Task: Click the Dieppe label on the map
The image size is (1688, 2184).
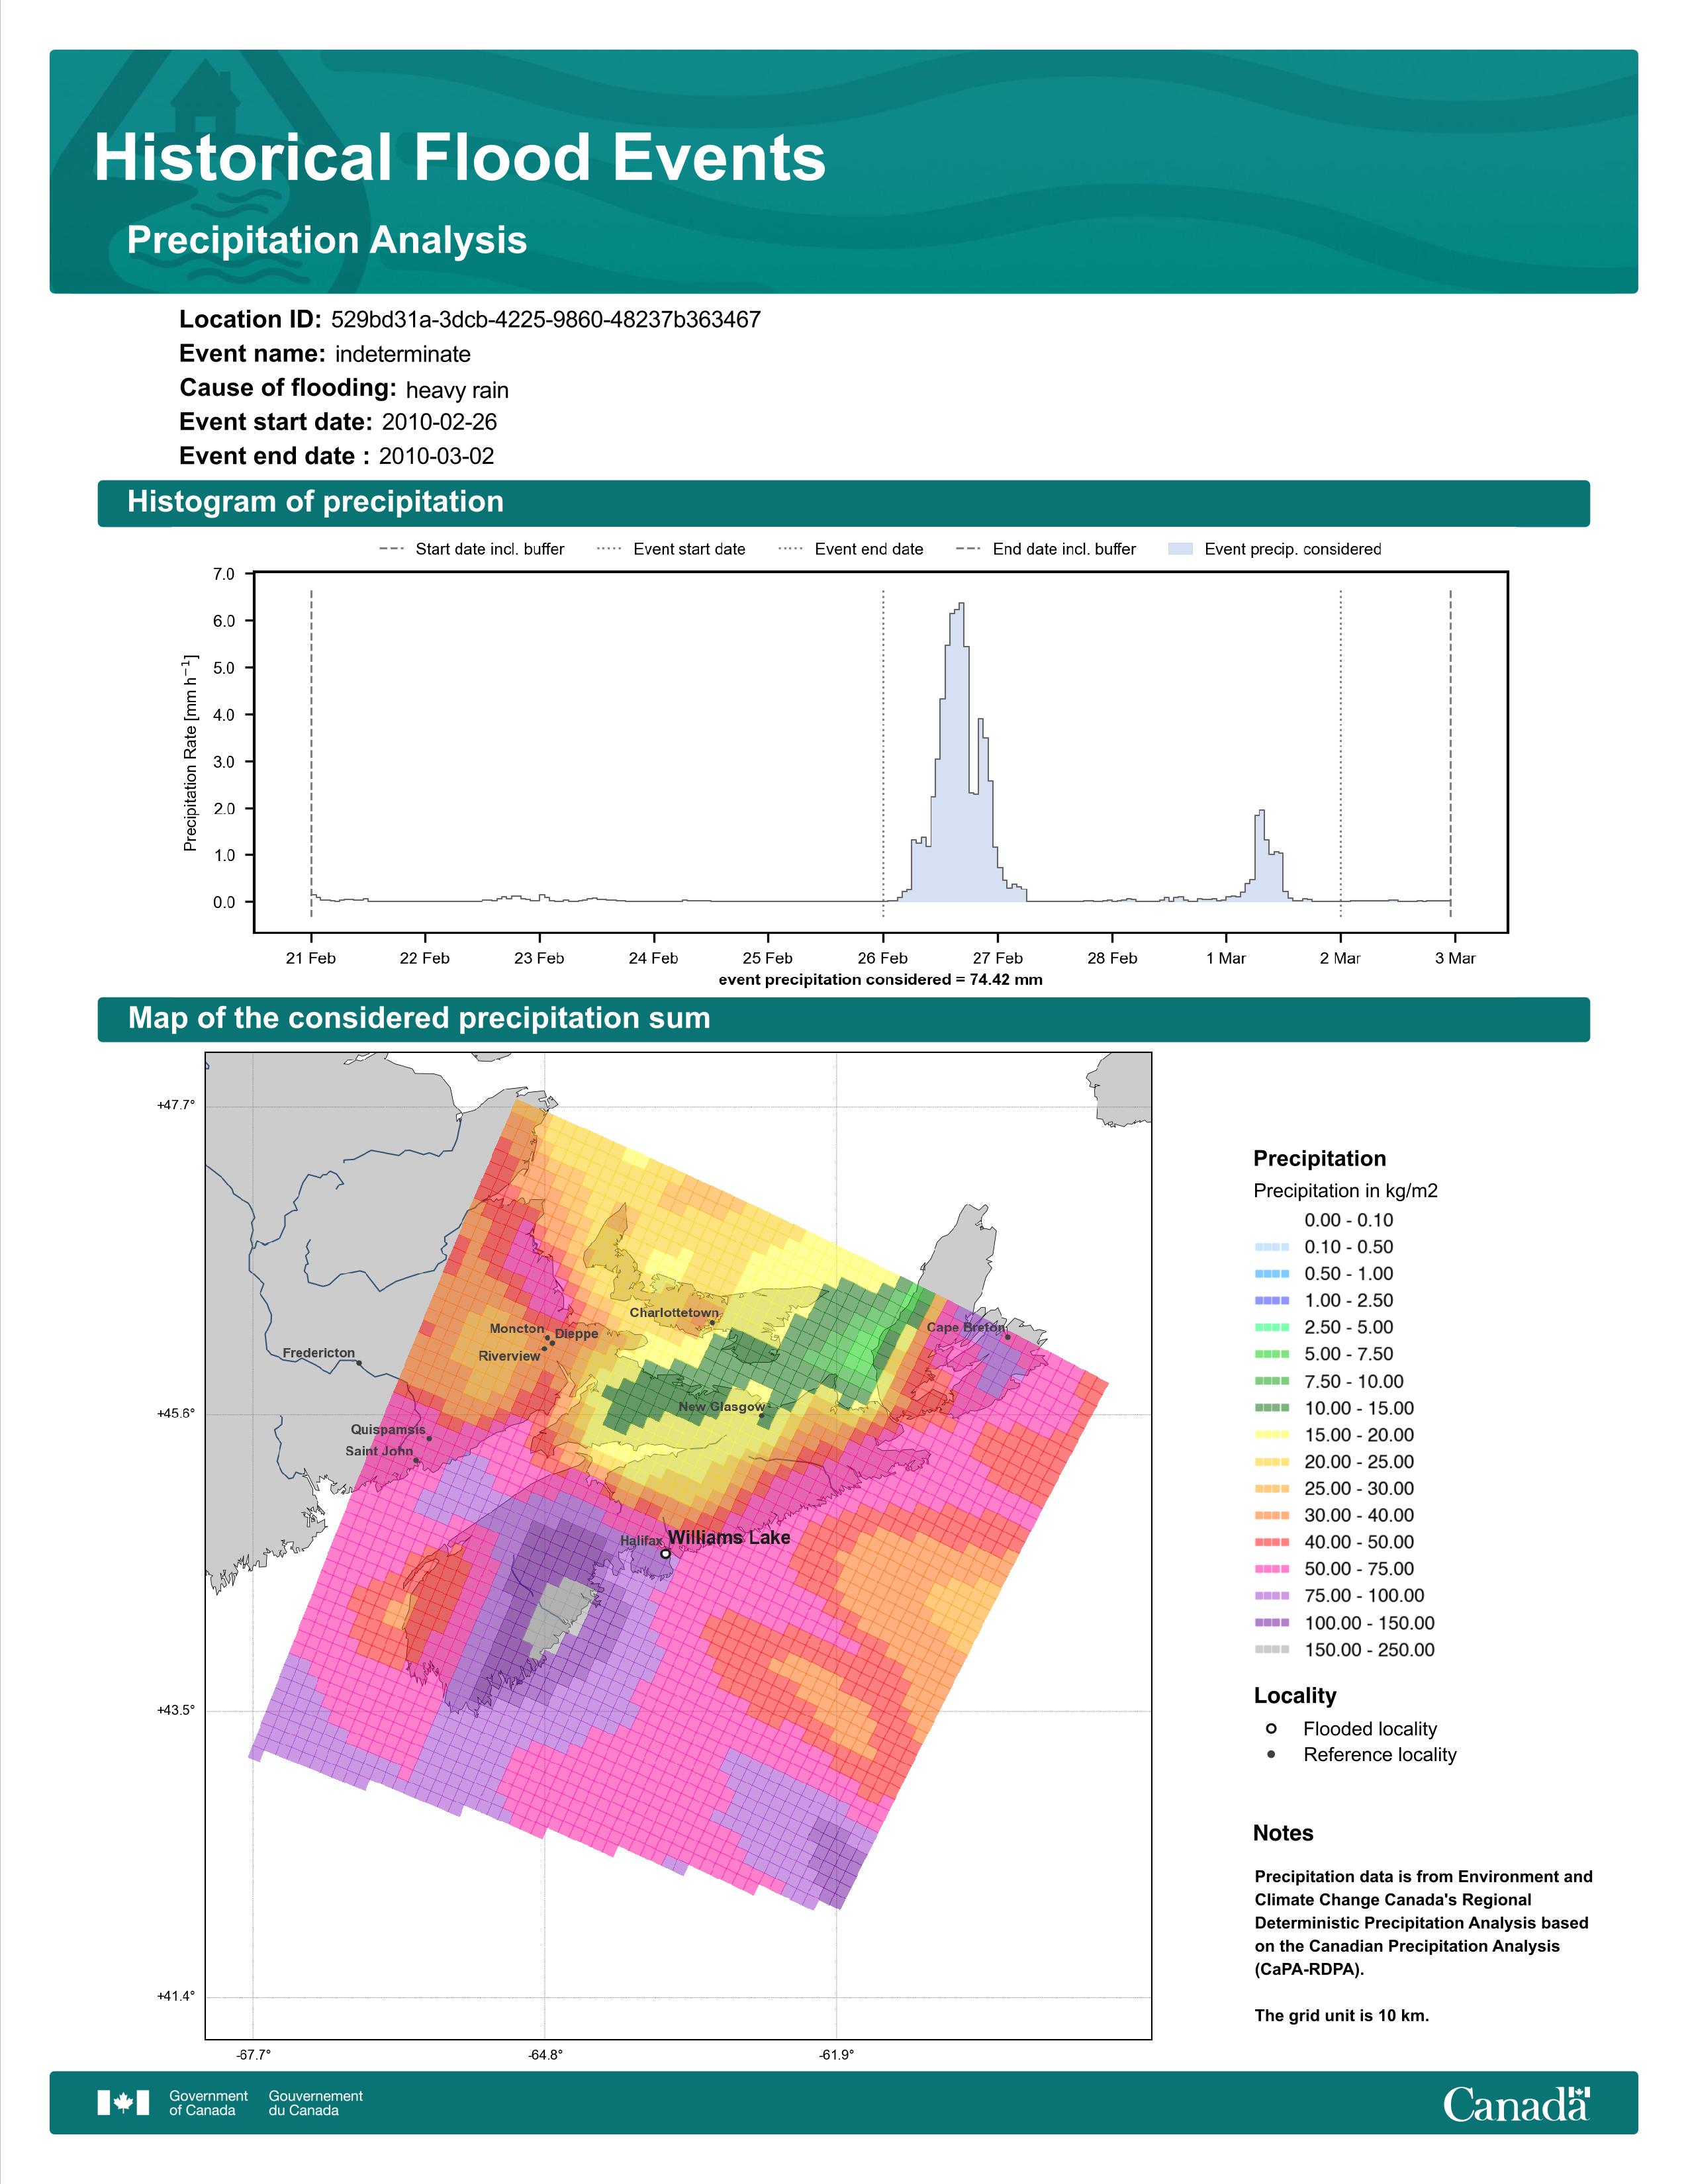Action: point(577,1334)
